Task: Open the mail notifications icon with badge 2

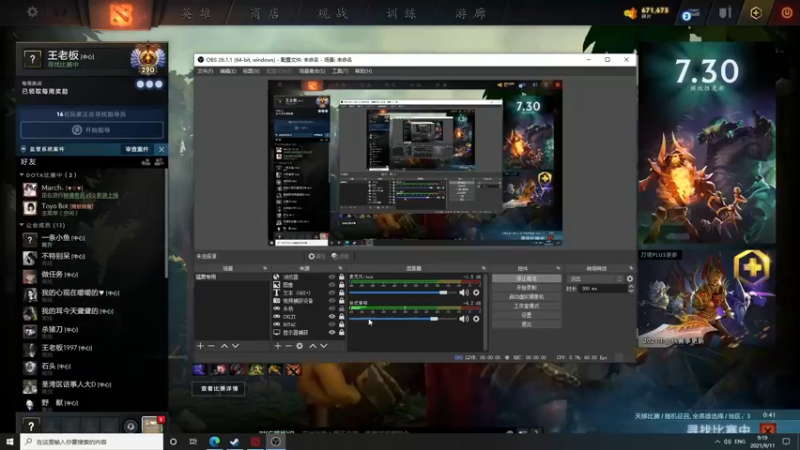Action: pos(690,14)
